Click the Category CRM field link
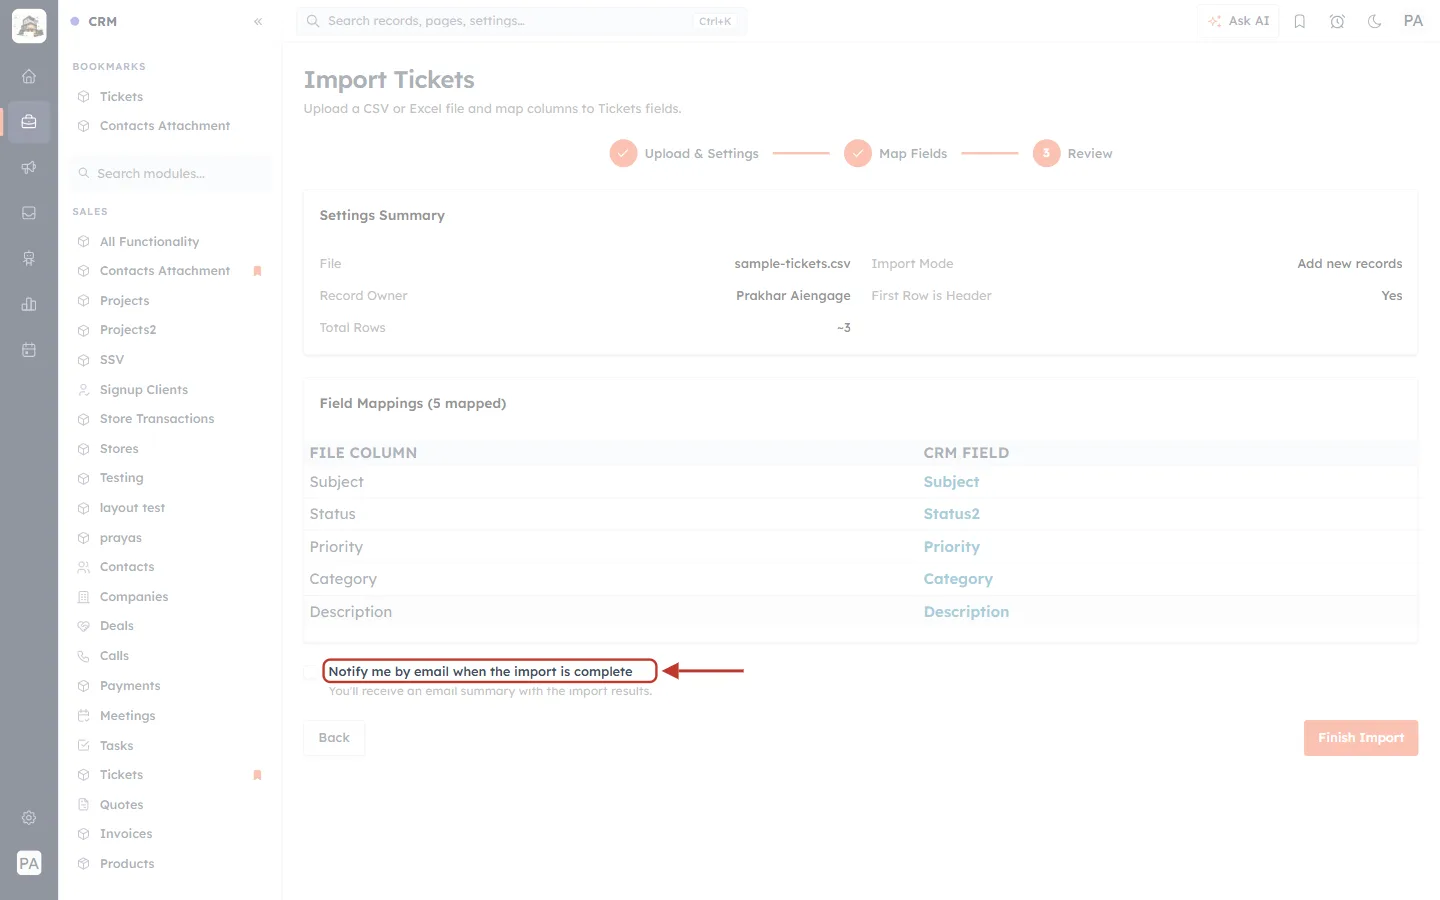 point(958,579)
